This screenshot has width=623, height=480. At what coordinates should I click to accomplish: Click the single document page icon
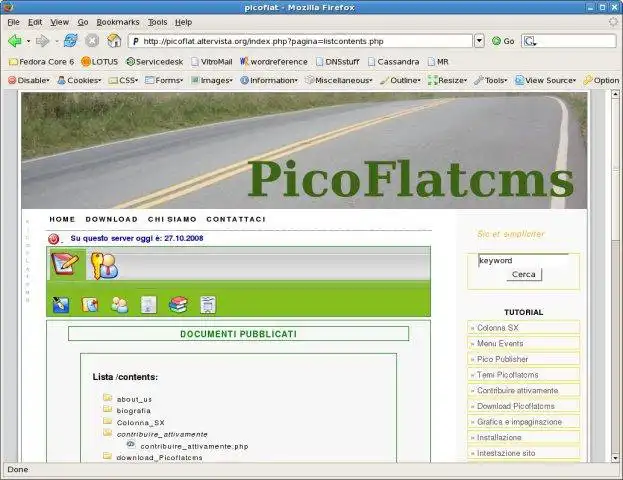[x=149, y=305]
